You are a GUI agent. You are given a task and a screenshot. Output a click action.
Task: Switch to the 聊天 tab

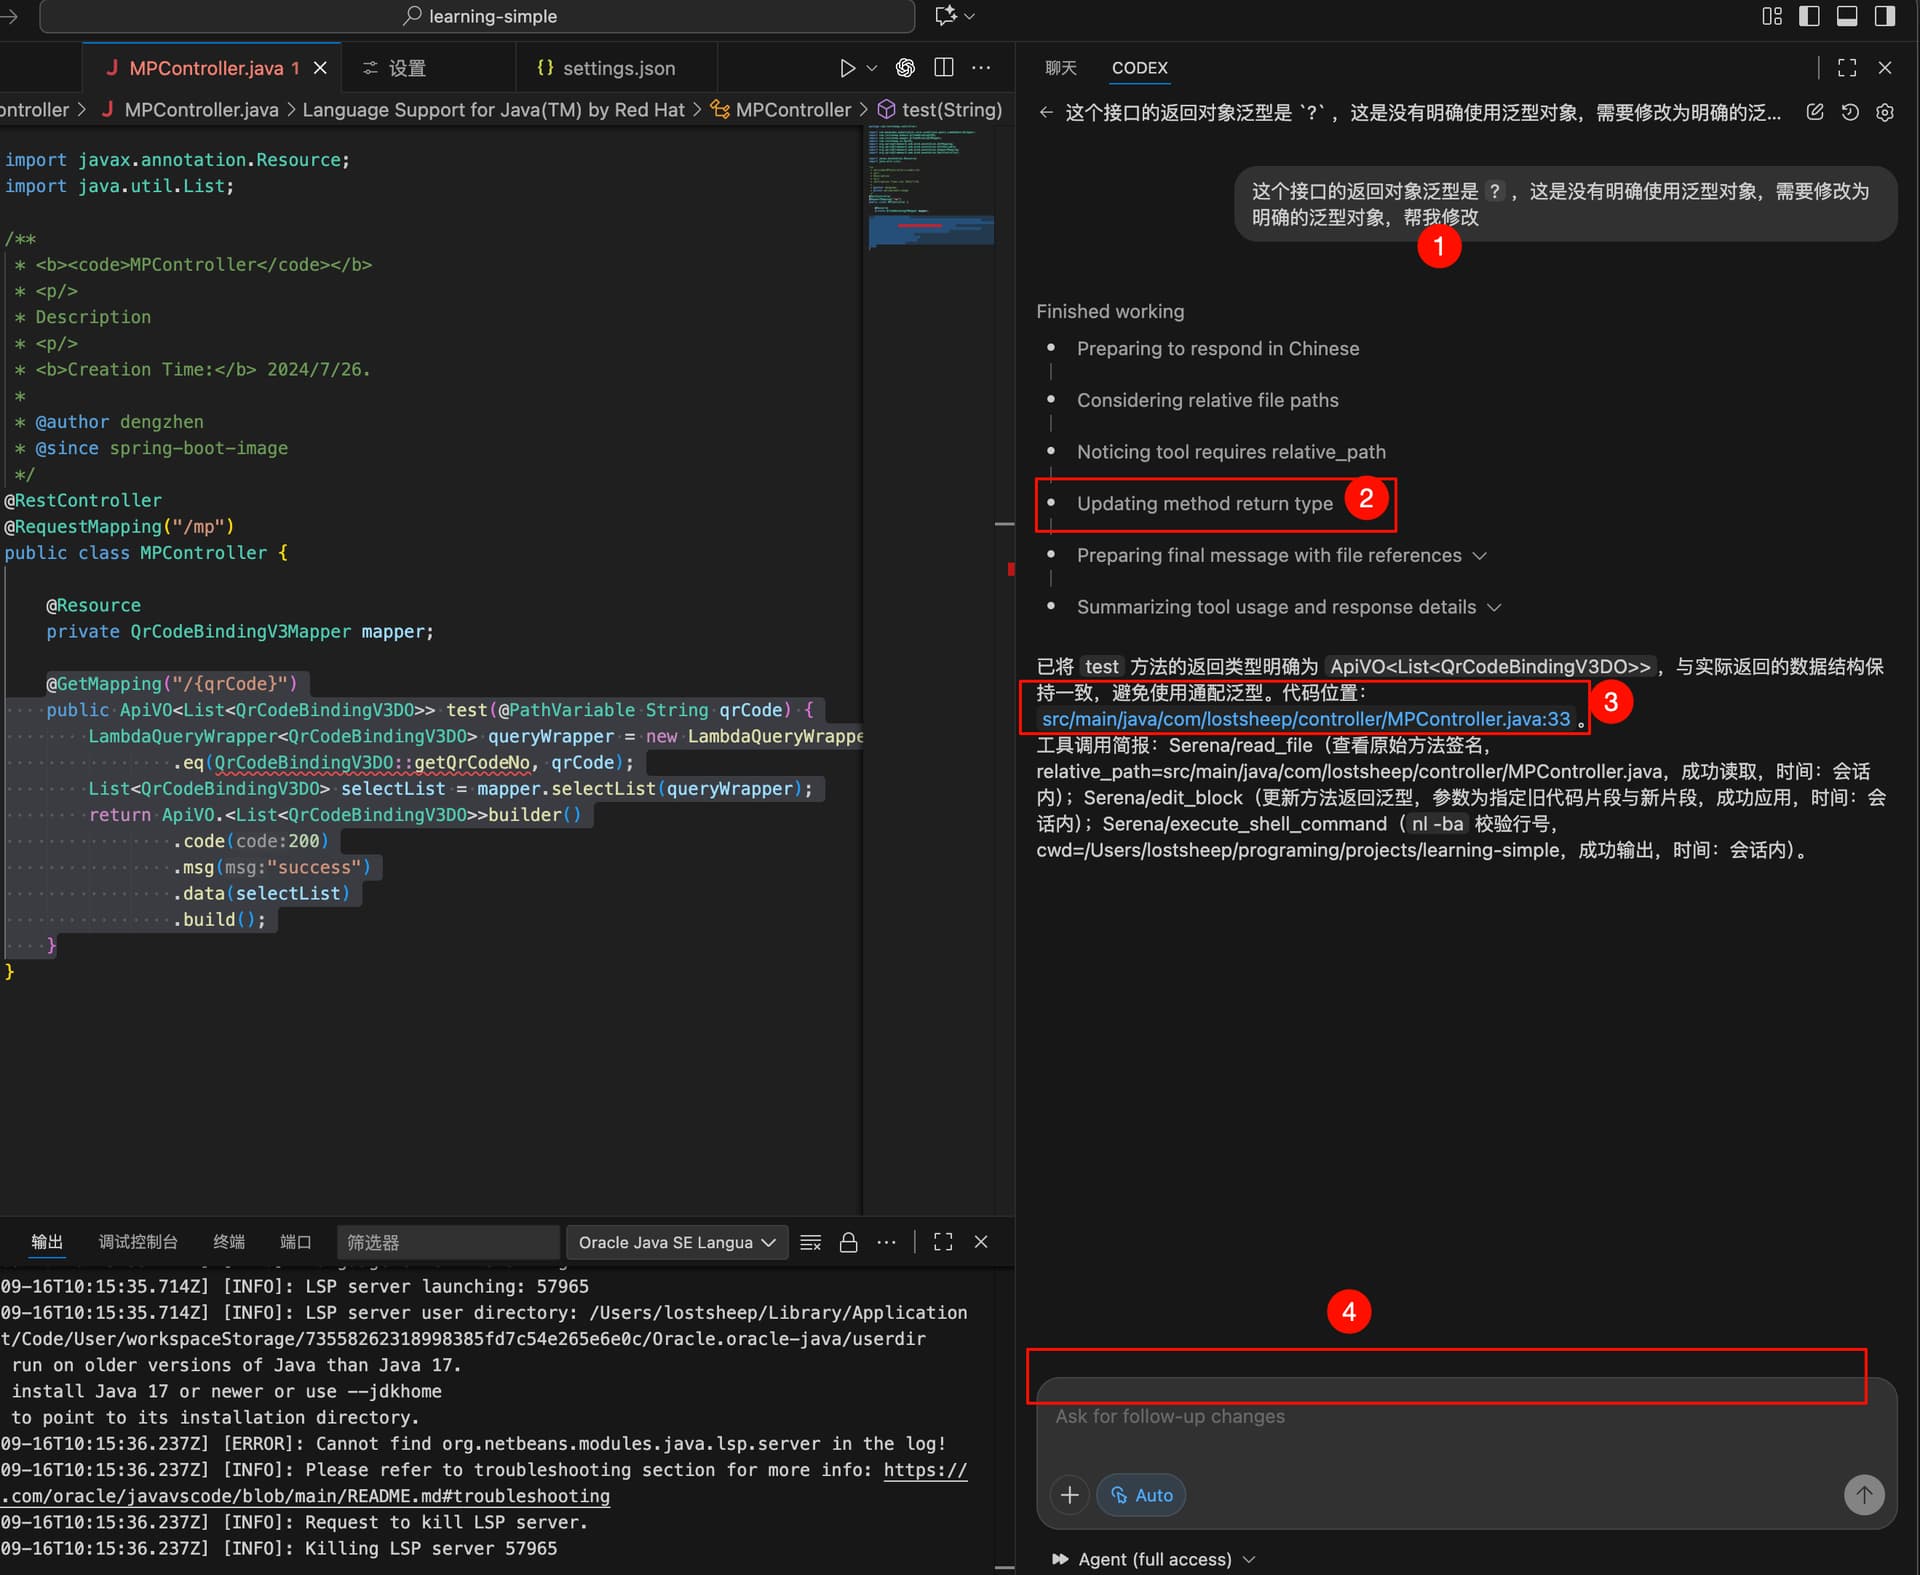pyautogui.click(x=1061, y=67)
